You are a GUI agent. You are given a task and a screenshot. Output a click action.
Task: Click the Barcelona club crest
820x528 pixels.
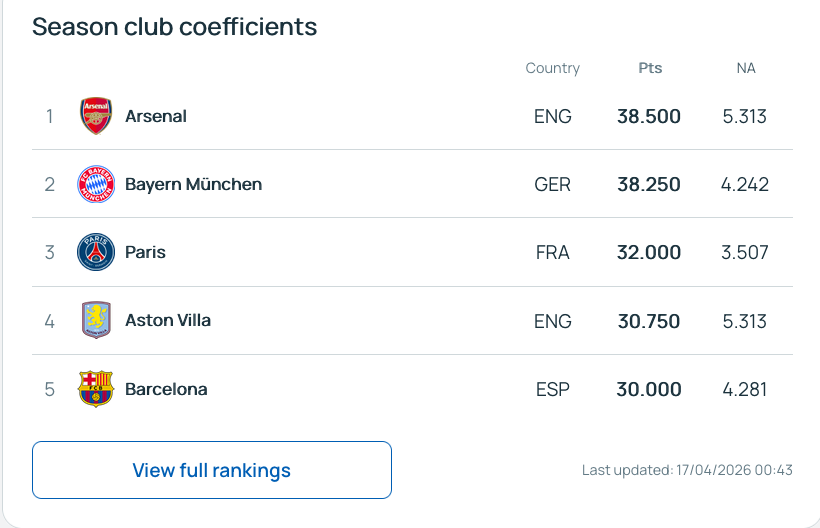96,389
